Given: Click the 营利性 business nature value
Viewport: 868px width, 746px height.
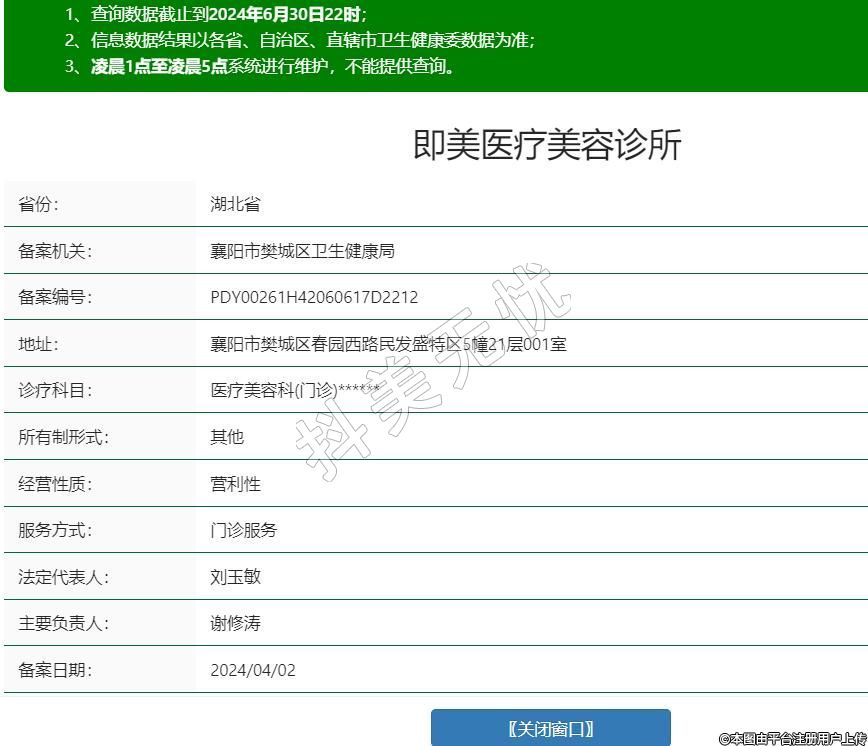Looking at the screenshot, I should click(x=235, y=484).
